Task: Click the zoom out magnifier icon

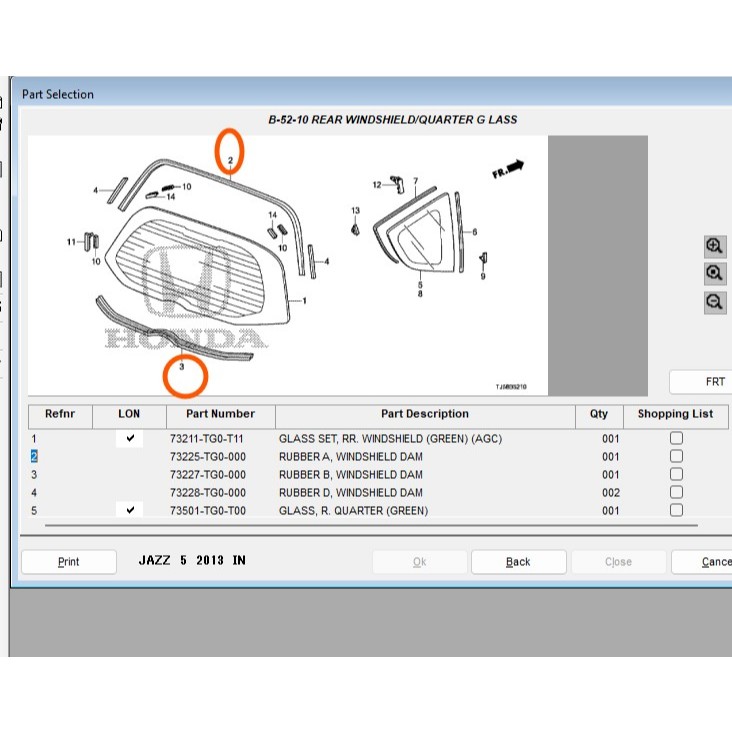Action: click(x=715, y=301)
